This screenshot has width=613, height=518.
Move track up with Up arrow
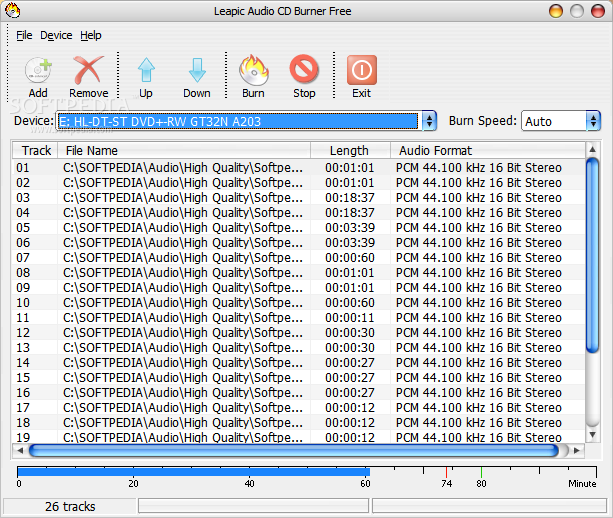click(x=146, y=70)
